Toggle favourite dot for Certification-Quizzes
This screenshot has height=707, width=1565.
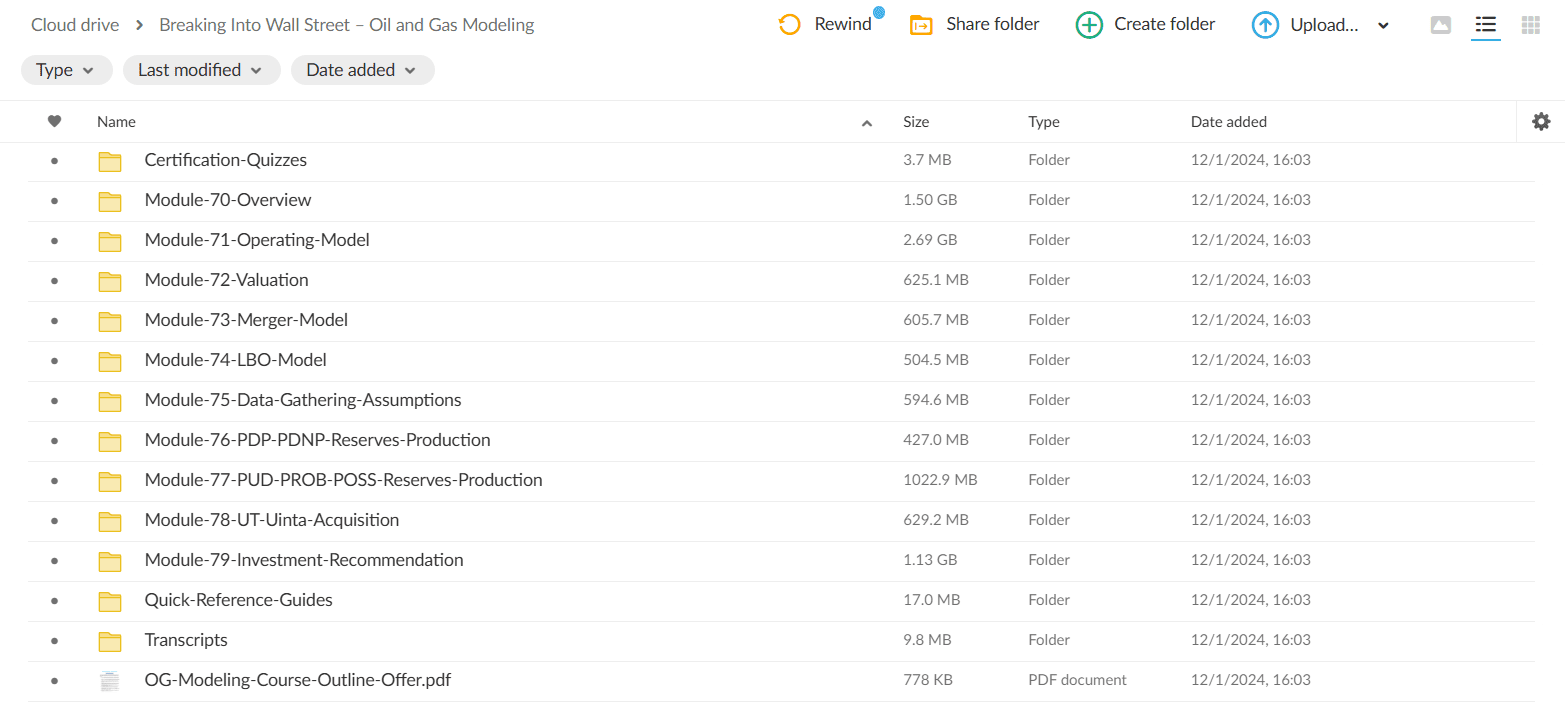54,160
